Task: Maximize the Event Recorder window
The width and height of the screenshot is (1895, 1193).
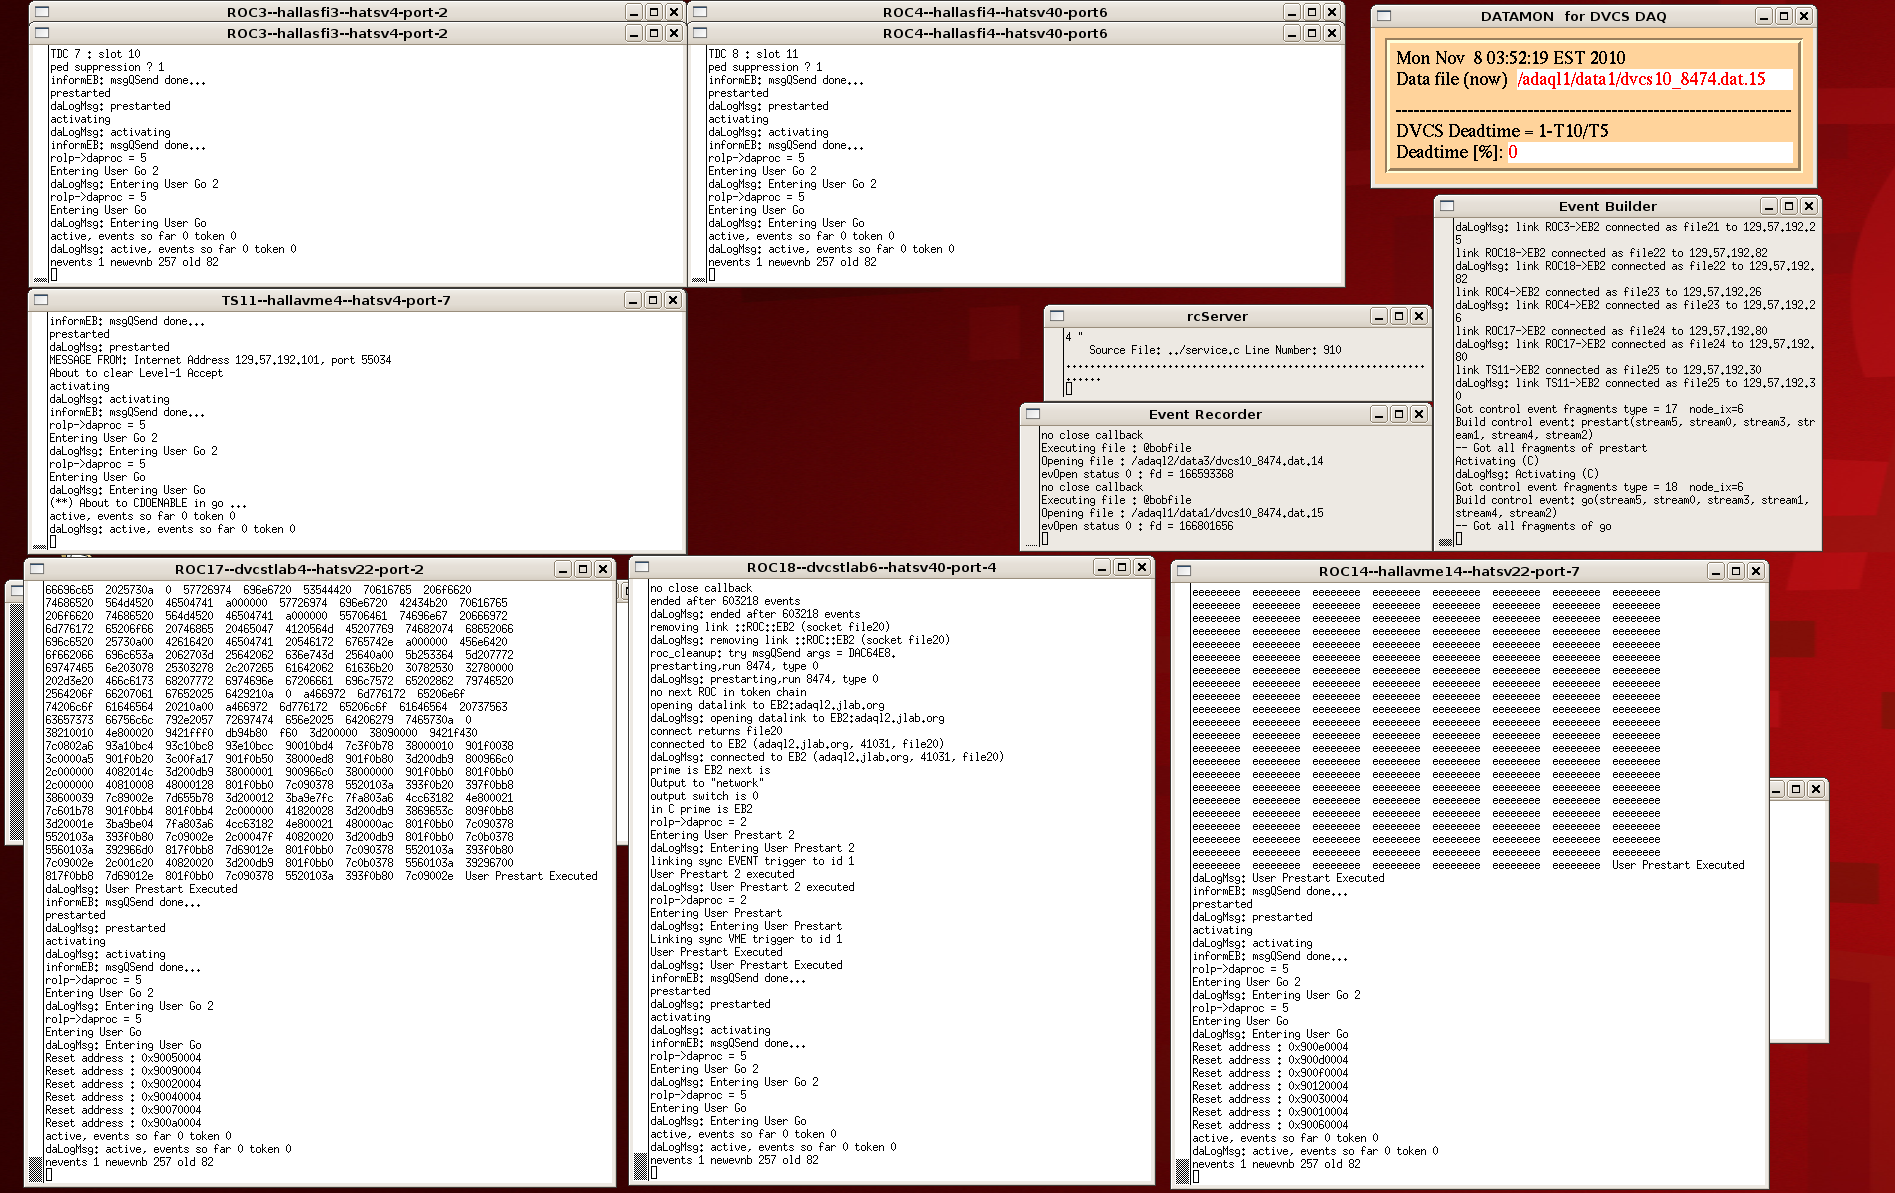Action: [1399, 414]
